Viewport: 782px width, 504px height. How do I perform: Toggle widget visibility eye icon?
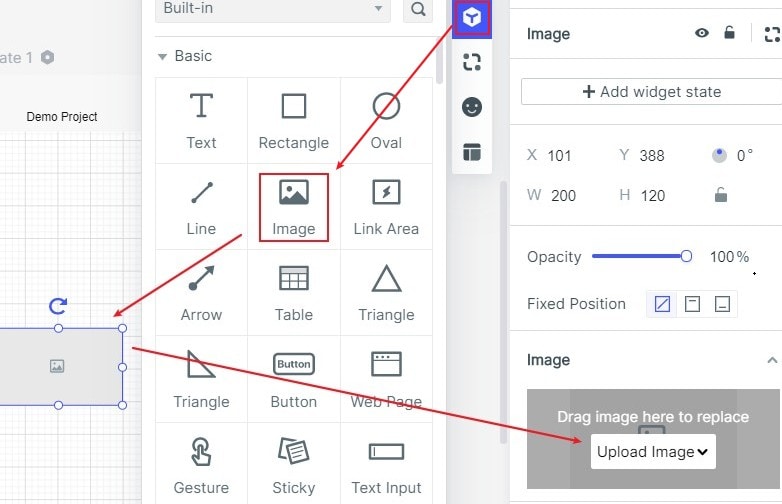click(702, 33)
